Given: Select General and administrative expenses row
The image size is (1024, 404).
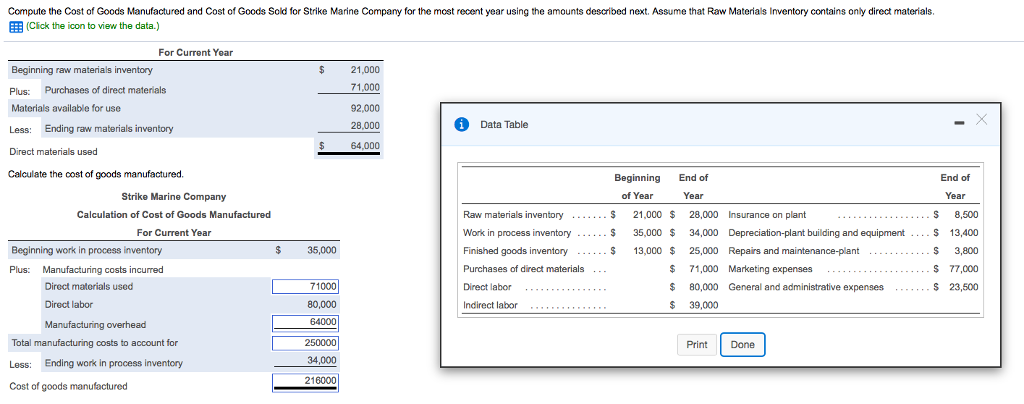Looking at the screenshot, I should pyautogui.click(x=853, y=287).
